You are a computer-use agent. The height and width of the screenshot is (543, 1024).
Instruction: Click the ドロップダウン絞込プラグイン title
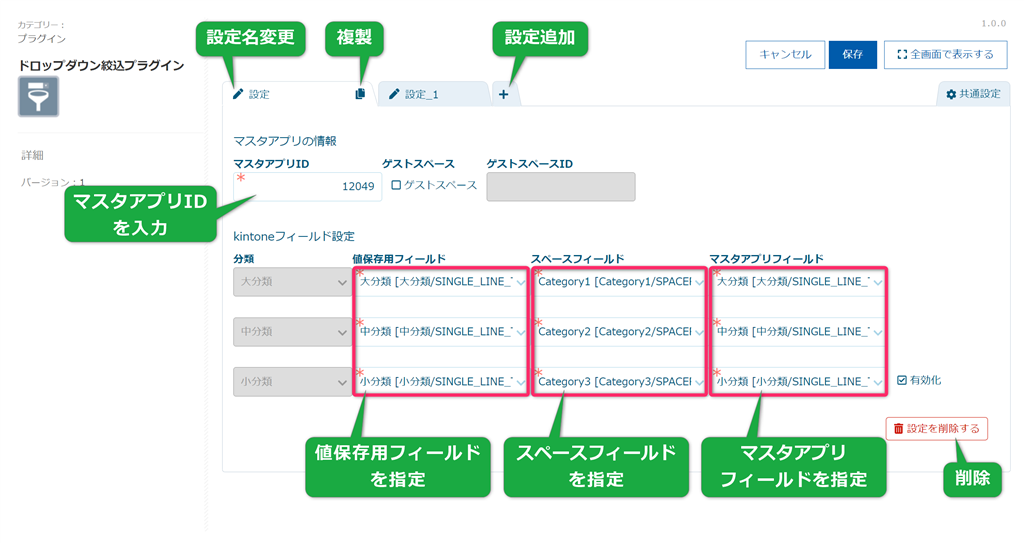[x=101, y=65]
